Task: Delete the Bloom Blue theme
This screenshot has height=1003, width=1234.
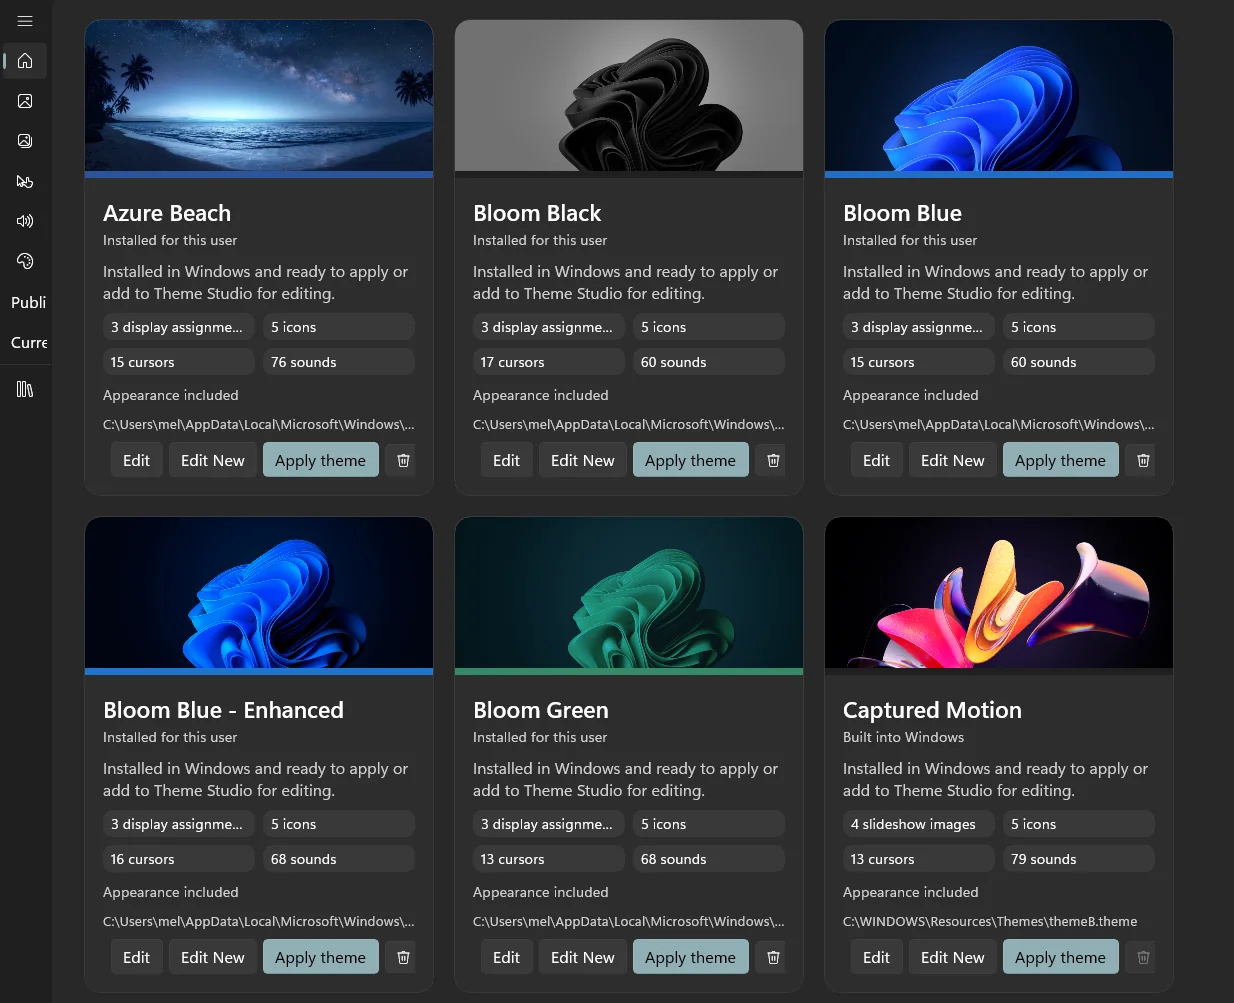Action: (x=1143, y=460)
